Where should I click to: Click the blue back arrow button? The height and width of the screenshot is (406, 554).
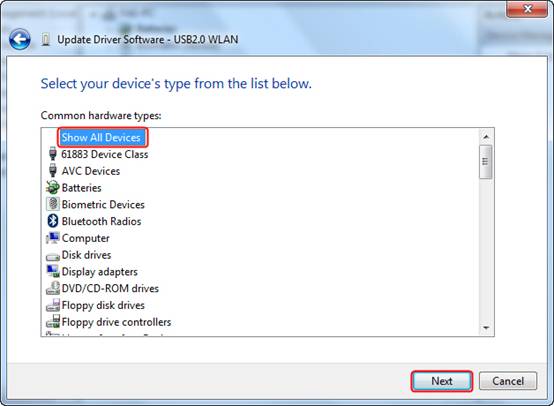[x=19, y=39]
